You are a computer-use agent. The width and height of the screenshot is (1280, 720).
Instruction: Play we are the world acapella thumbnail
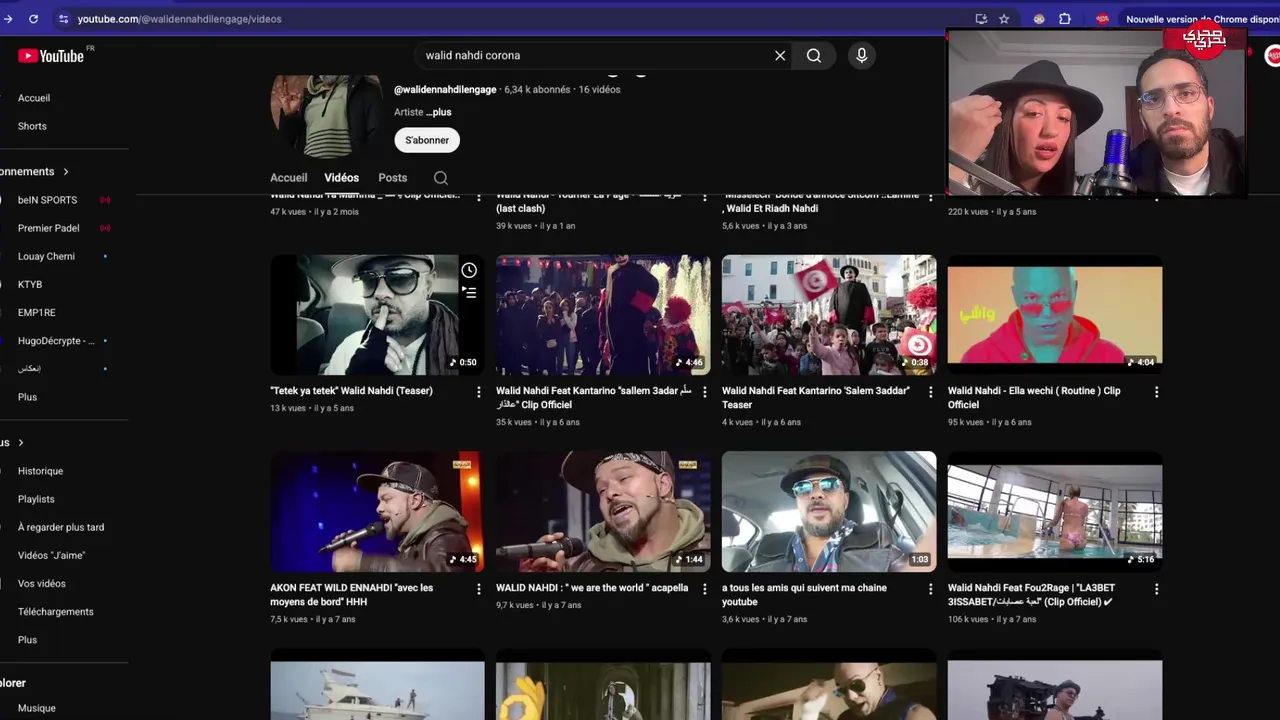pyautogui.click(x=603, y=511)
